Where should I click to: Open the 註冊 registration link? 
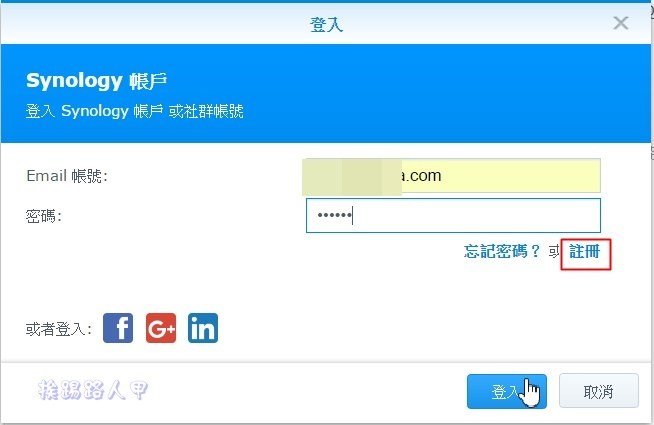tap(585, 251)
